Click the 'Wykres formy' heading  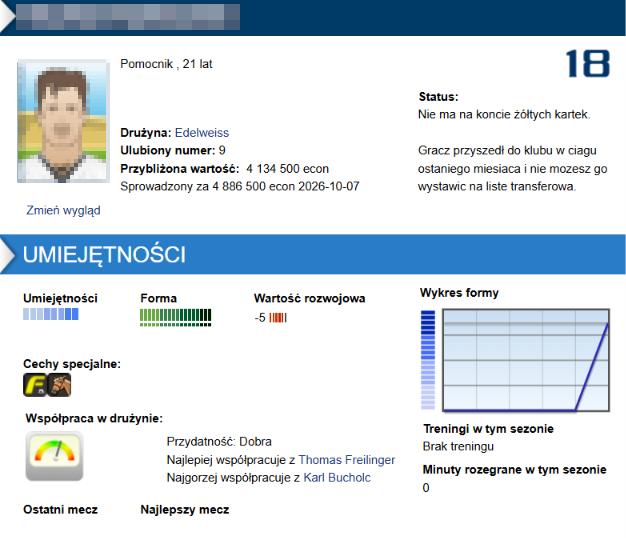459,293
